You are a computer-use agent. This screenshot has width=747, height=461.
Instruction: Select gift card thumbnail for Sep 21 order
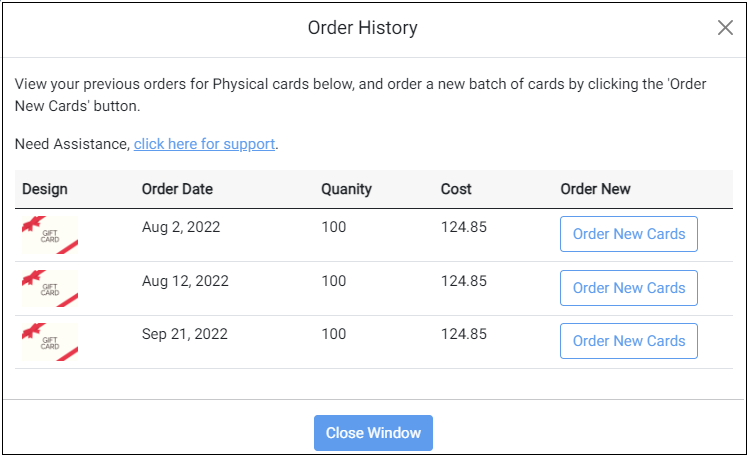(49, 342)
